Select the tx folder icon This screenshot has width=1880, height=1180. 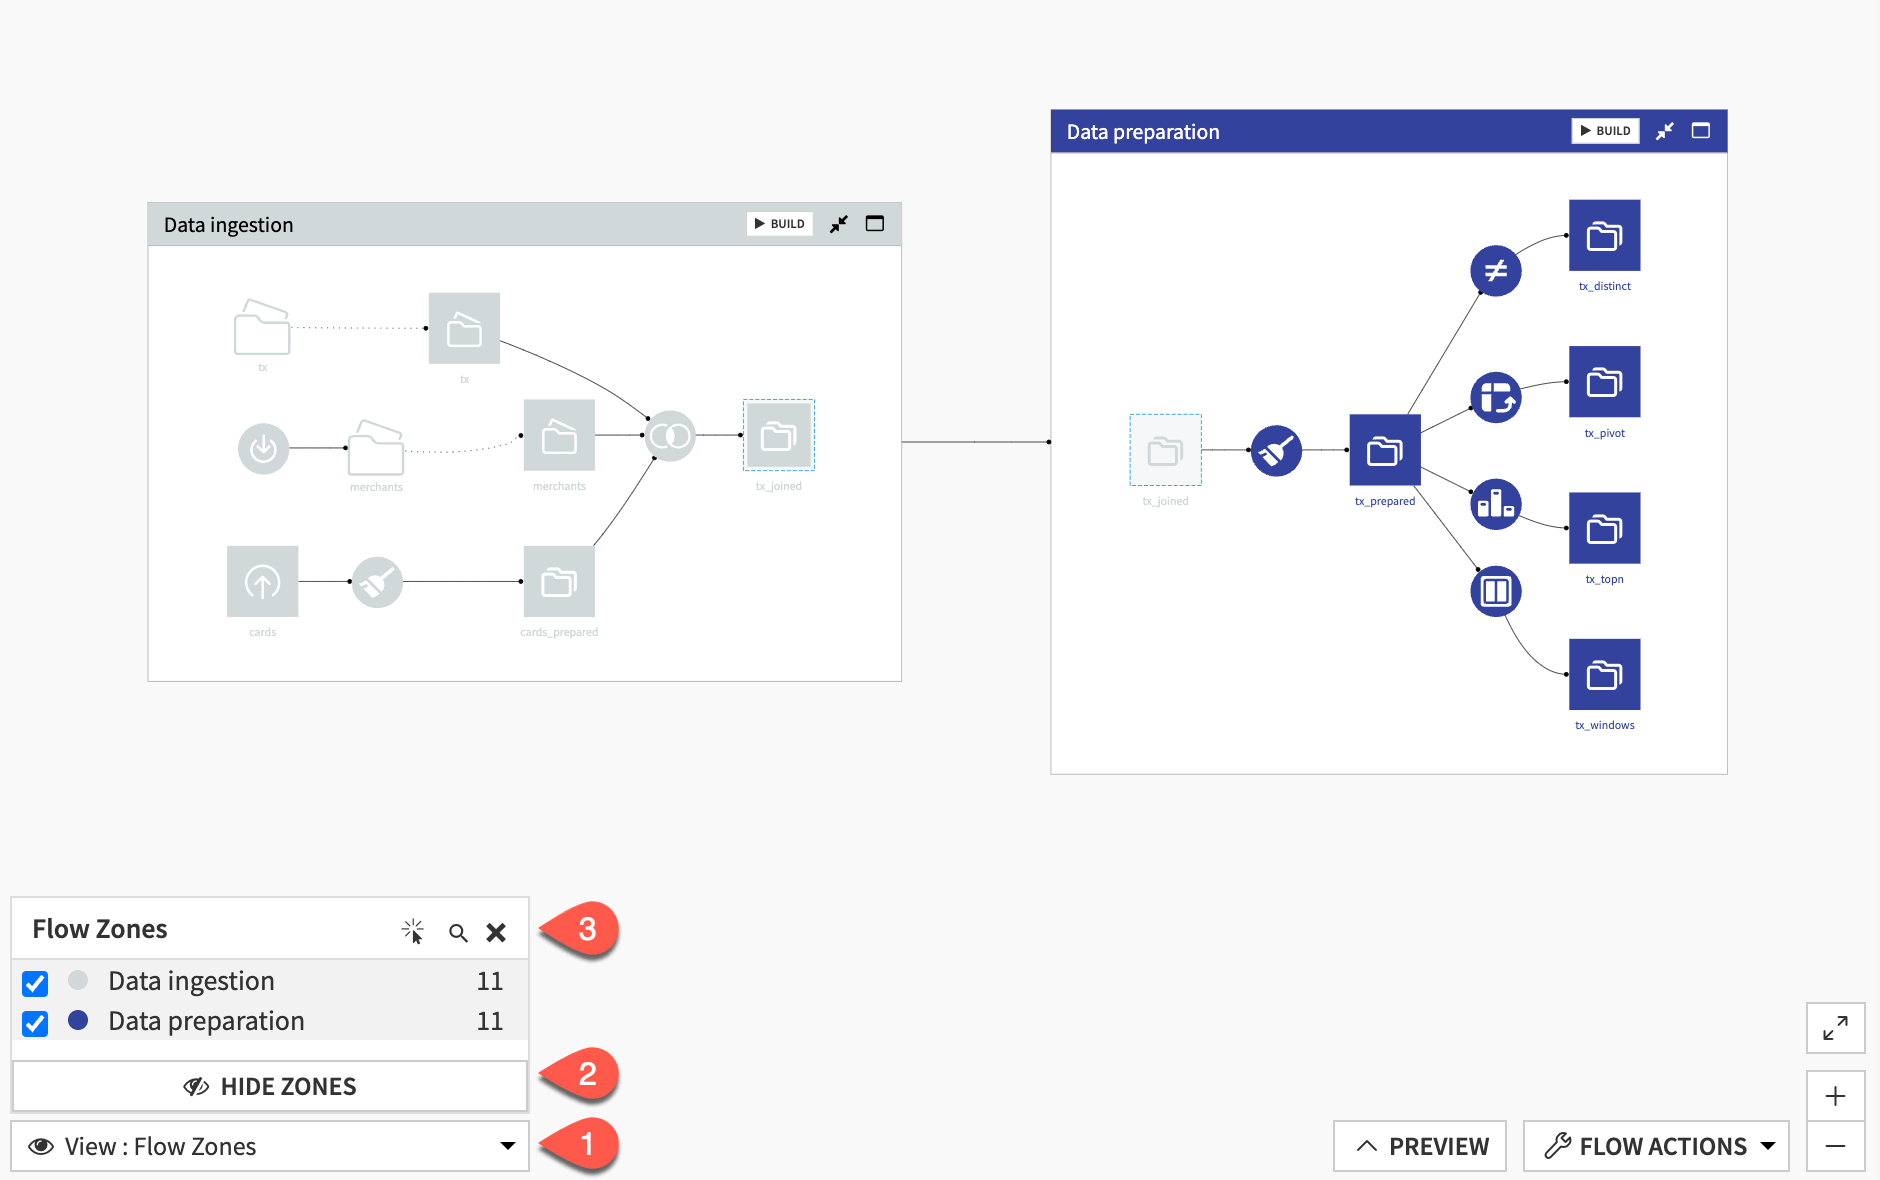tap(262, 327)
